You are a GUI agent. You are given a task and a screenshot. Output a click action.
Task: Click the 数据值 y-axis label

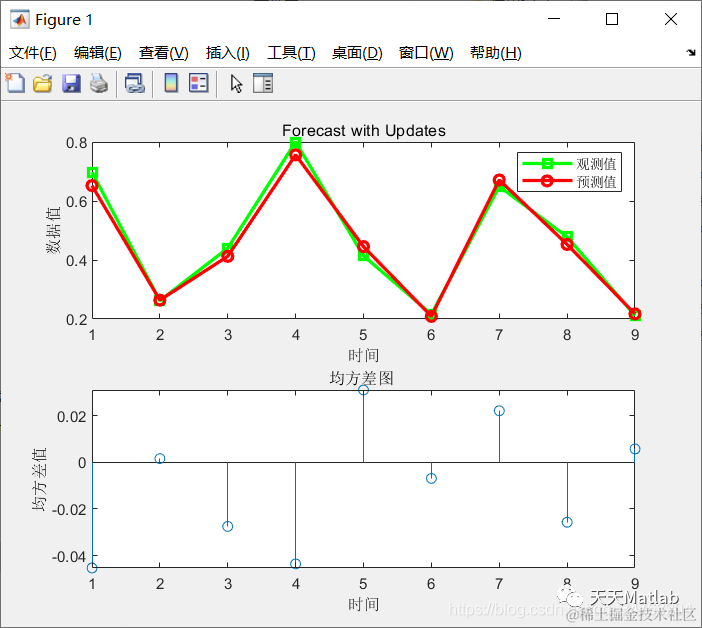pos(54,231)
